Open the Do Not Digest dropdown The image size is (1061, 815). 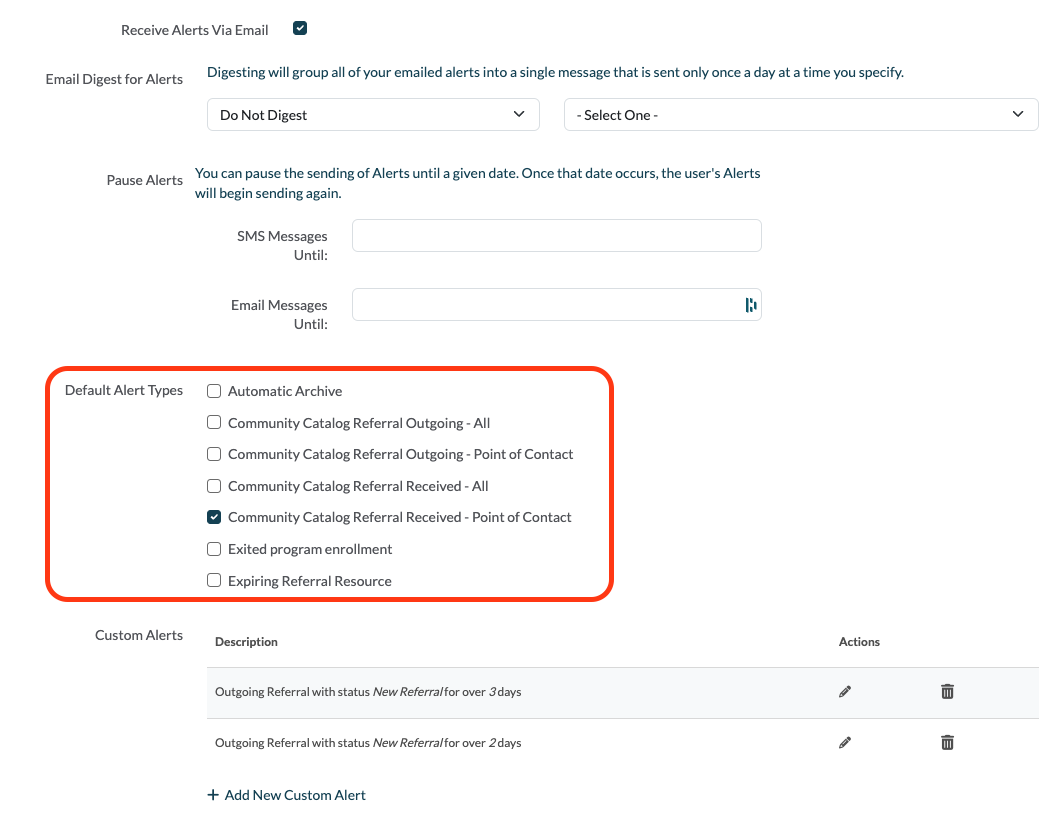(372, 115)
